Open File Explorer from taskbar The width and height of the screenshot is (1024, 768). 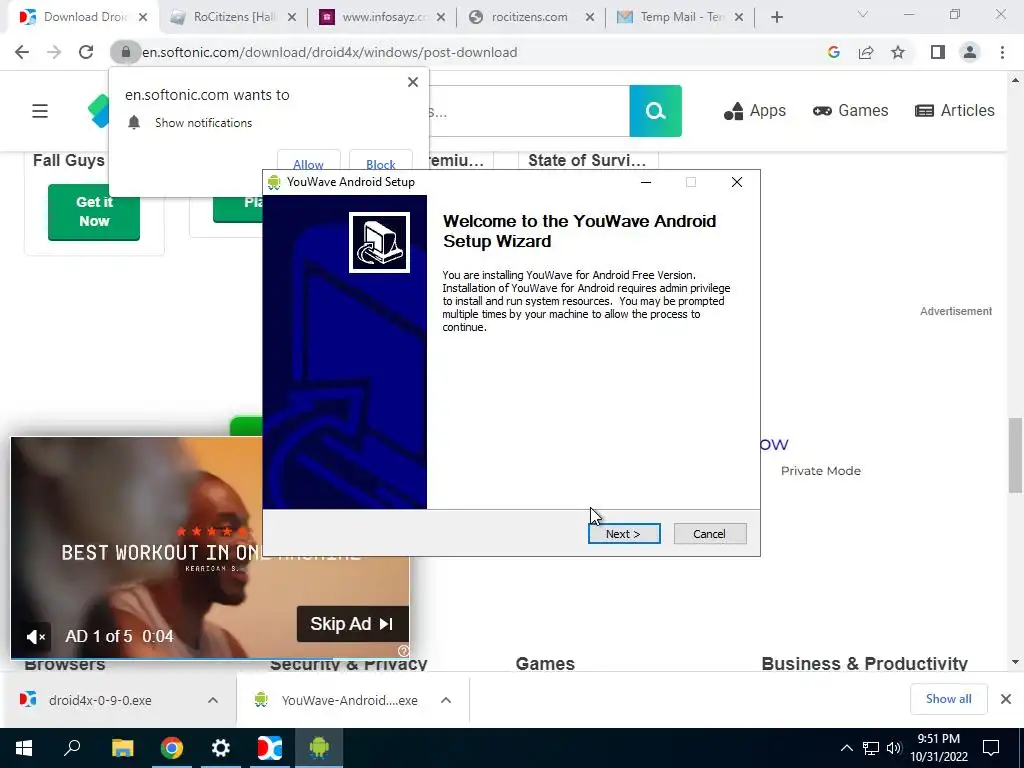(x=122, y=748)
